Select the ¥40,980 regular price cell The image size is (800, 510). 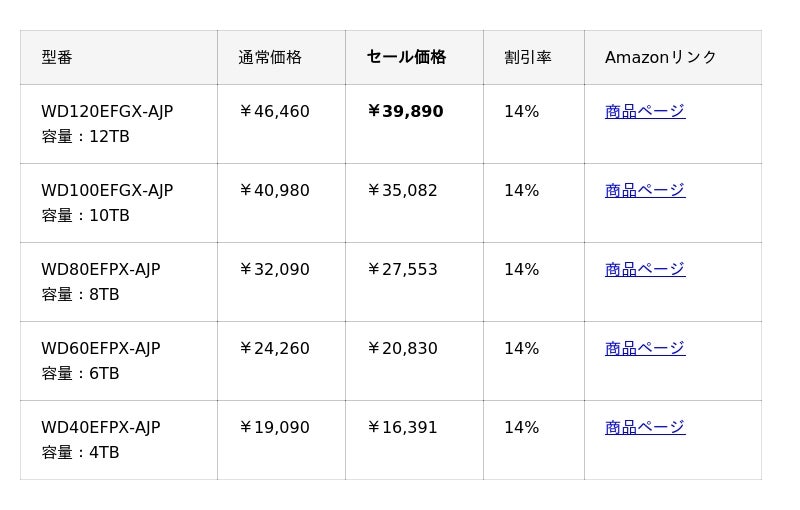tap(274, 190)
